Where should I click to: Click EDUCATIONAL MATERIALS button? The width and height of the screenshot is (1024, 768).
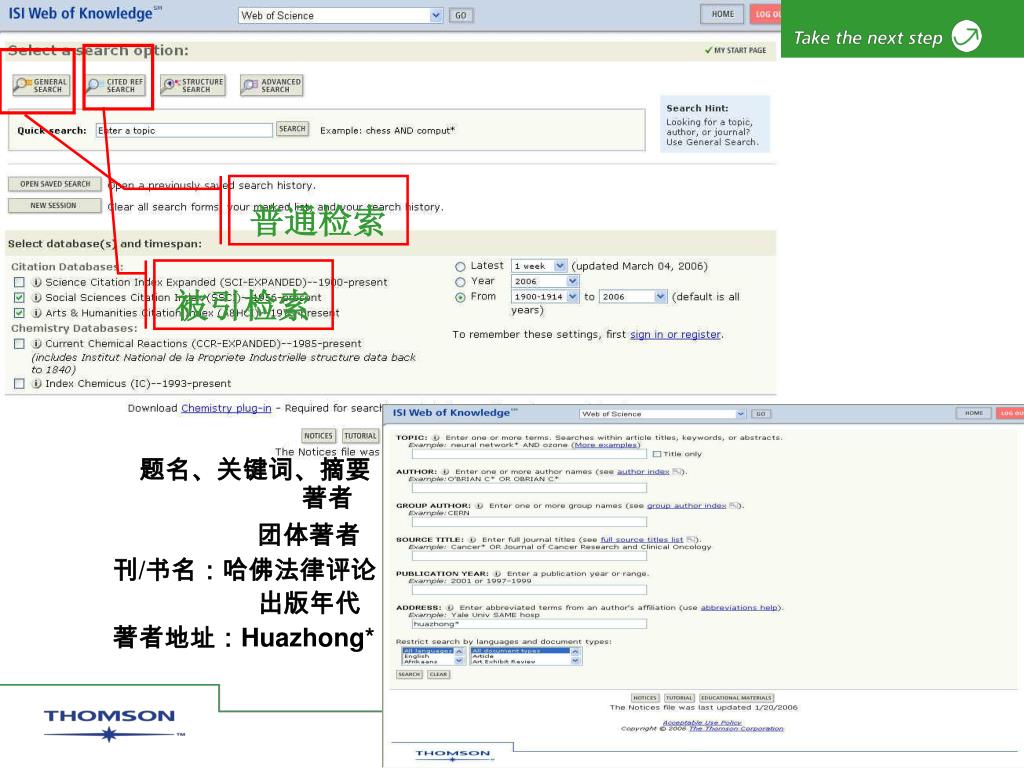click(737, 697)
